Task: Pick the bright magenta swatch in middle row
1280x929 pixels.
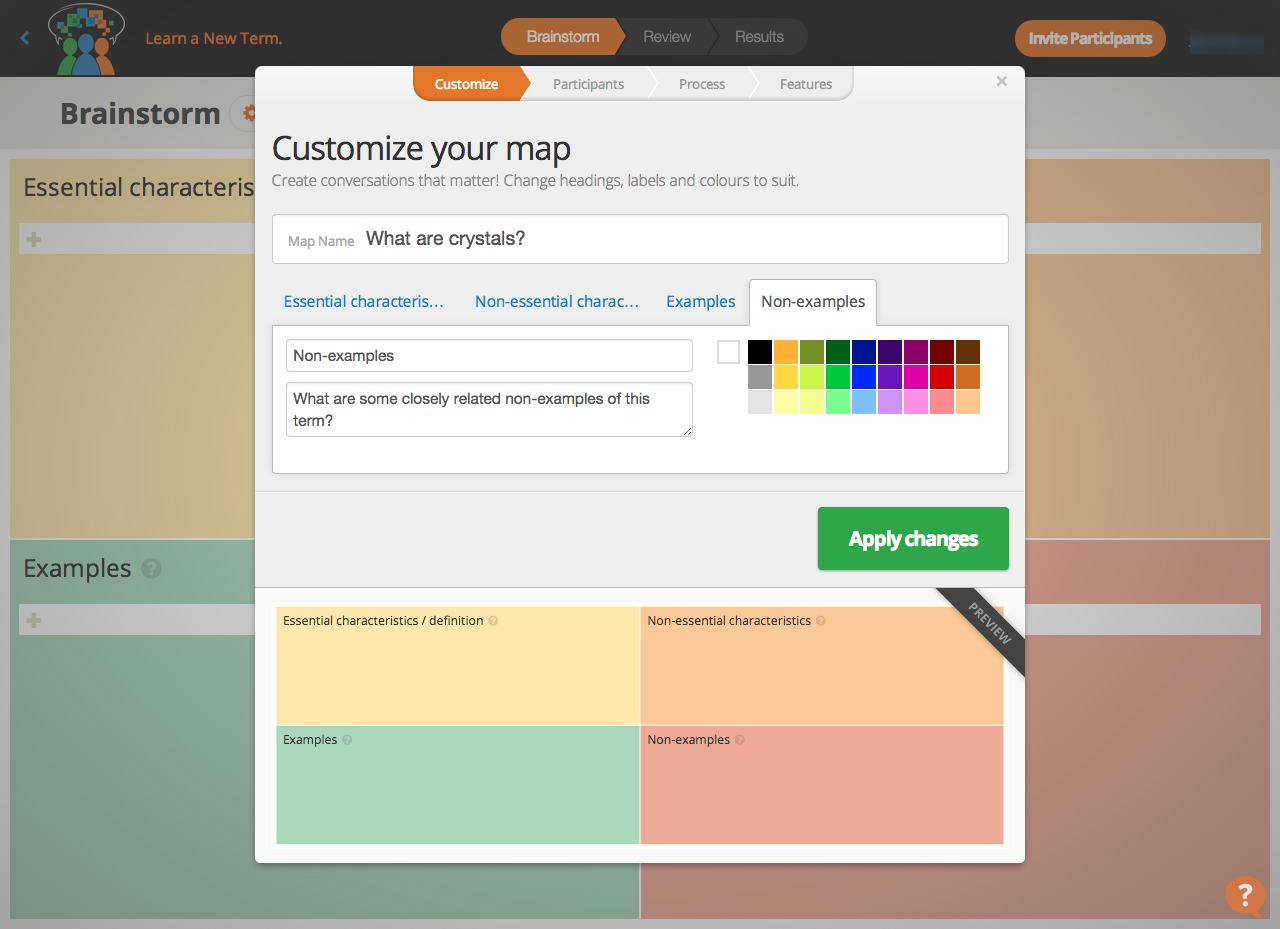Action: tap(916, 377)
